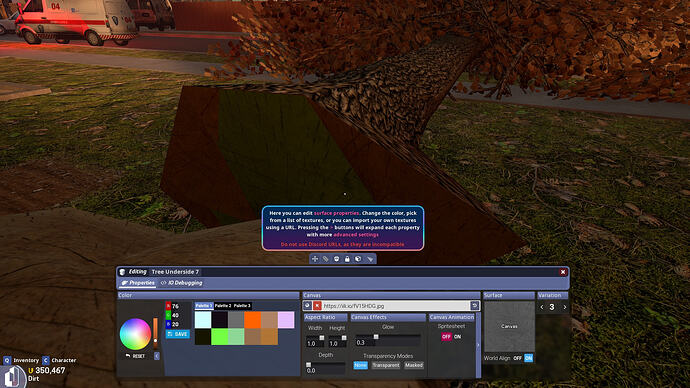Close the Tree Underside 7 editing panel
This screenshot has width=690, height=388.
point(563,272)
